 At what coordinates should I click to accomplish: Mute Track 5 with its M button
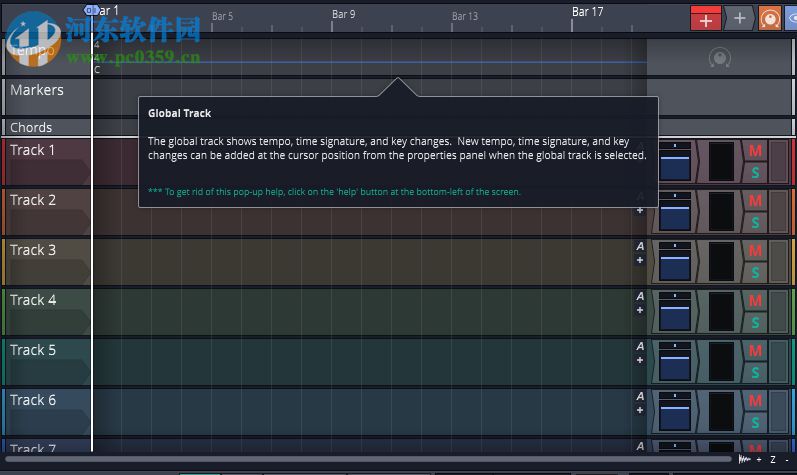coord(755,351)
